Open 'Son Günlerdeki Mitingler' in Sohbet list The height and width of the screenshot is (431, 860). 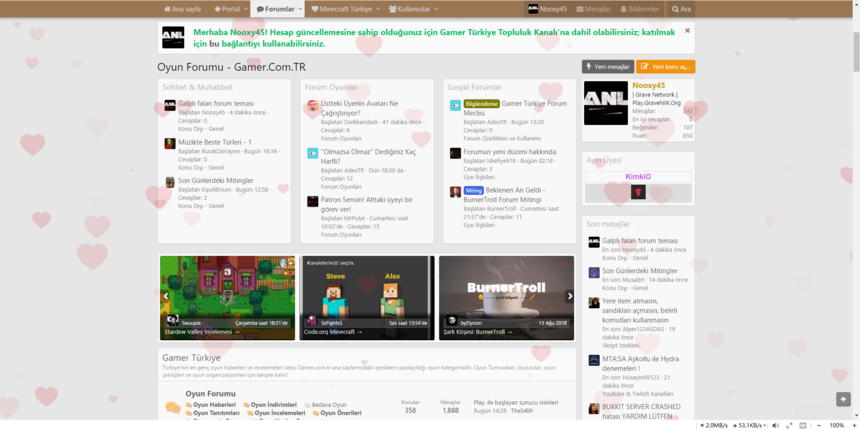tap(216, 180)
